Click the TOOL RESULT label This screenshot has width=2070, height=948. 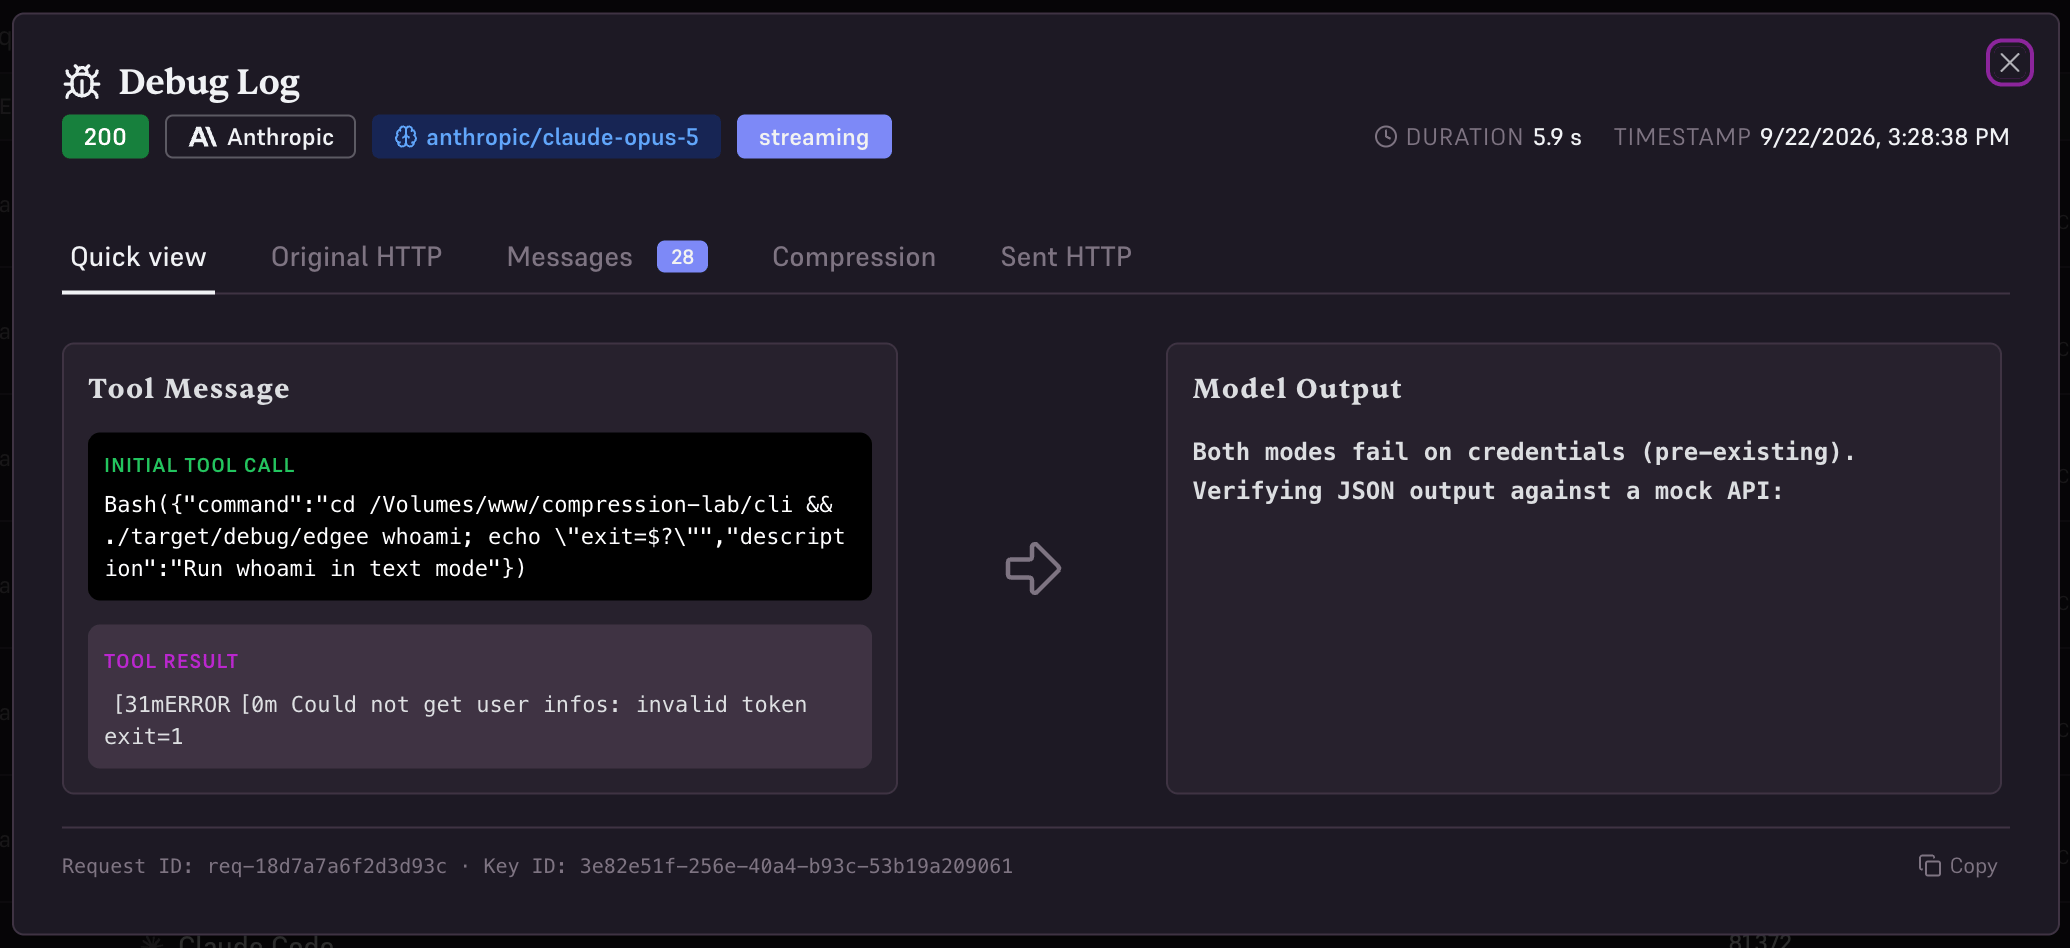tap(171, 661)
